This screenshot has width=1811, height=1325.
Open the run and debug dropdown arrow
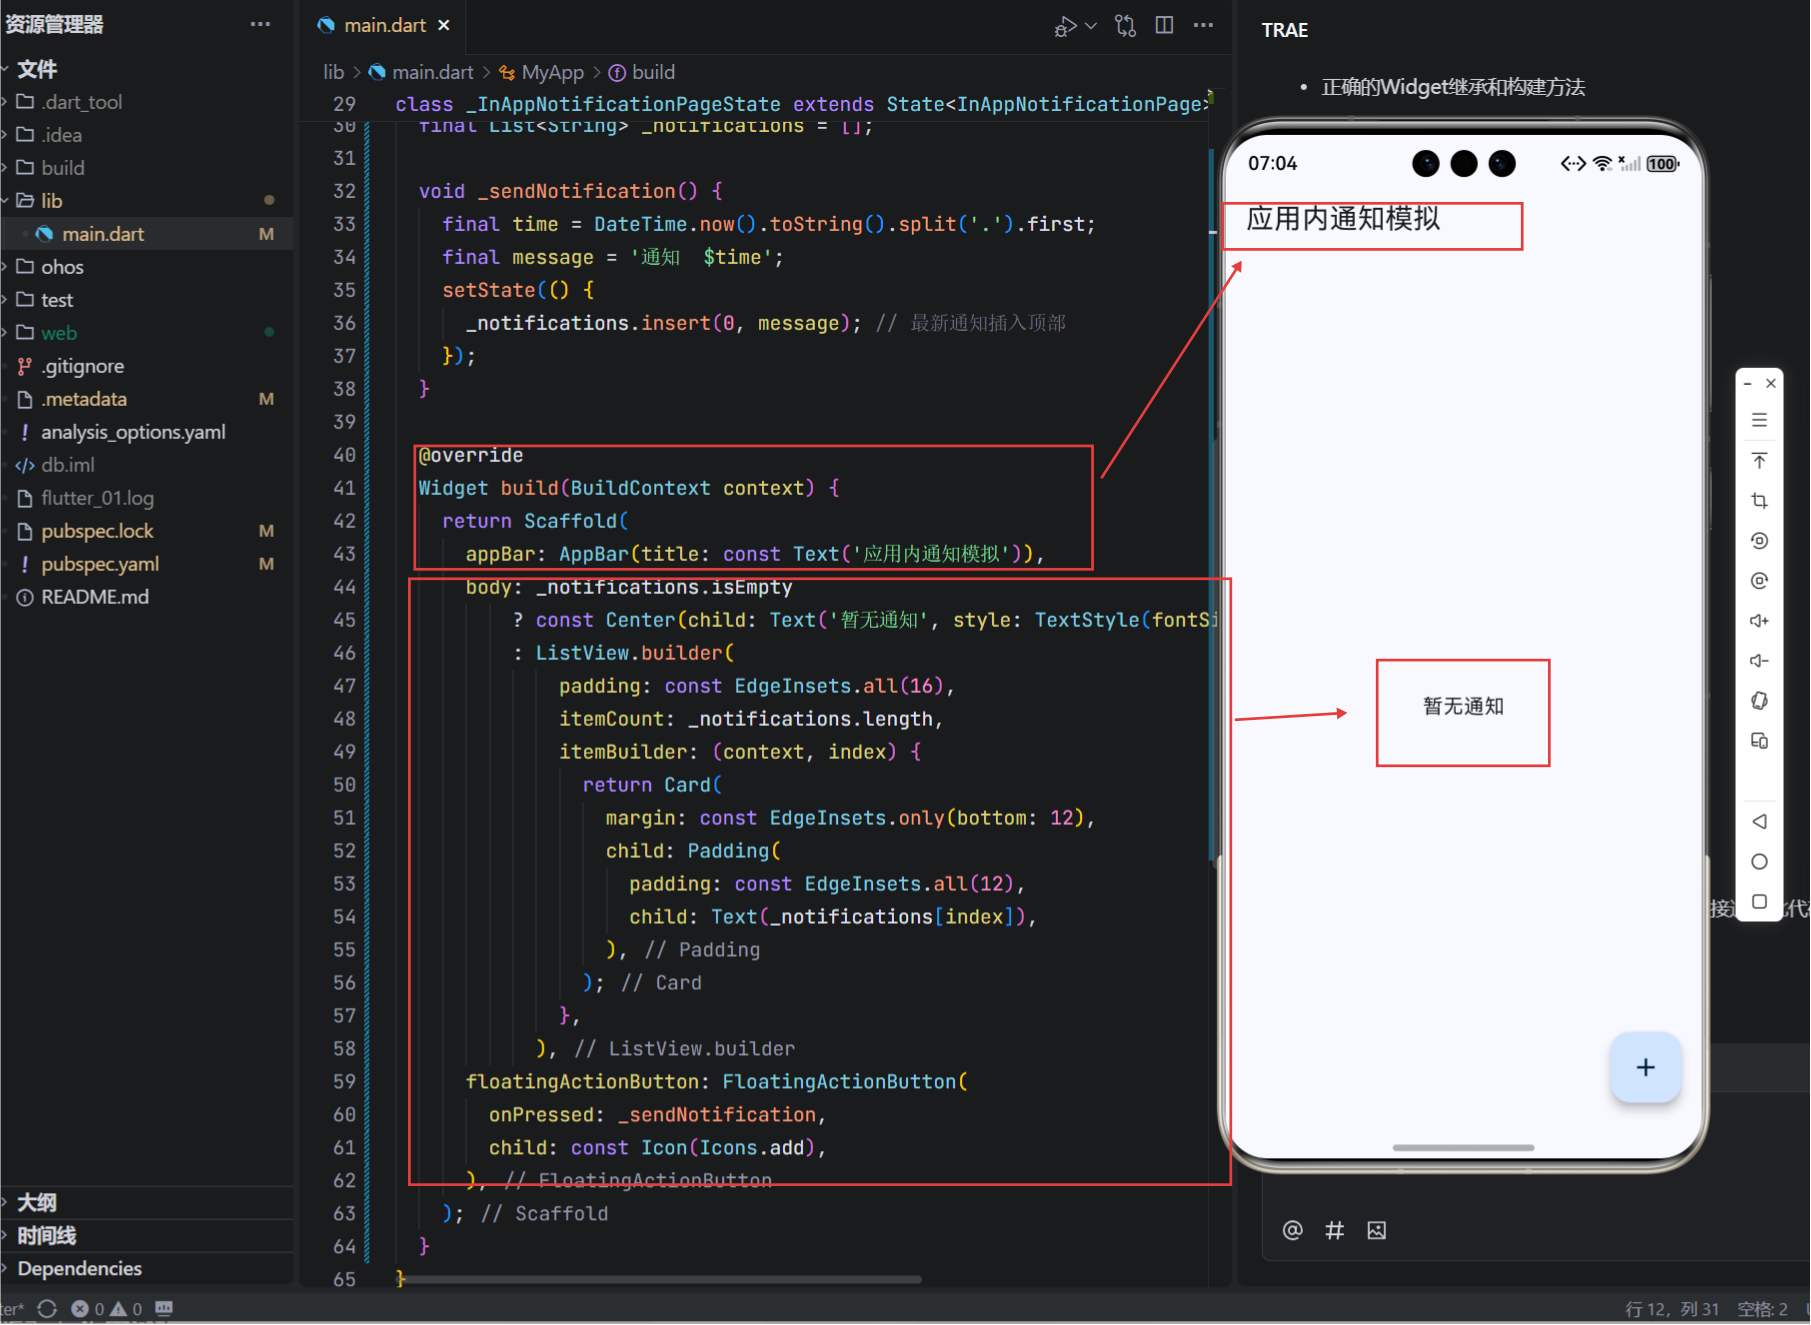click(1091, 25)
